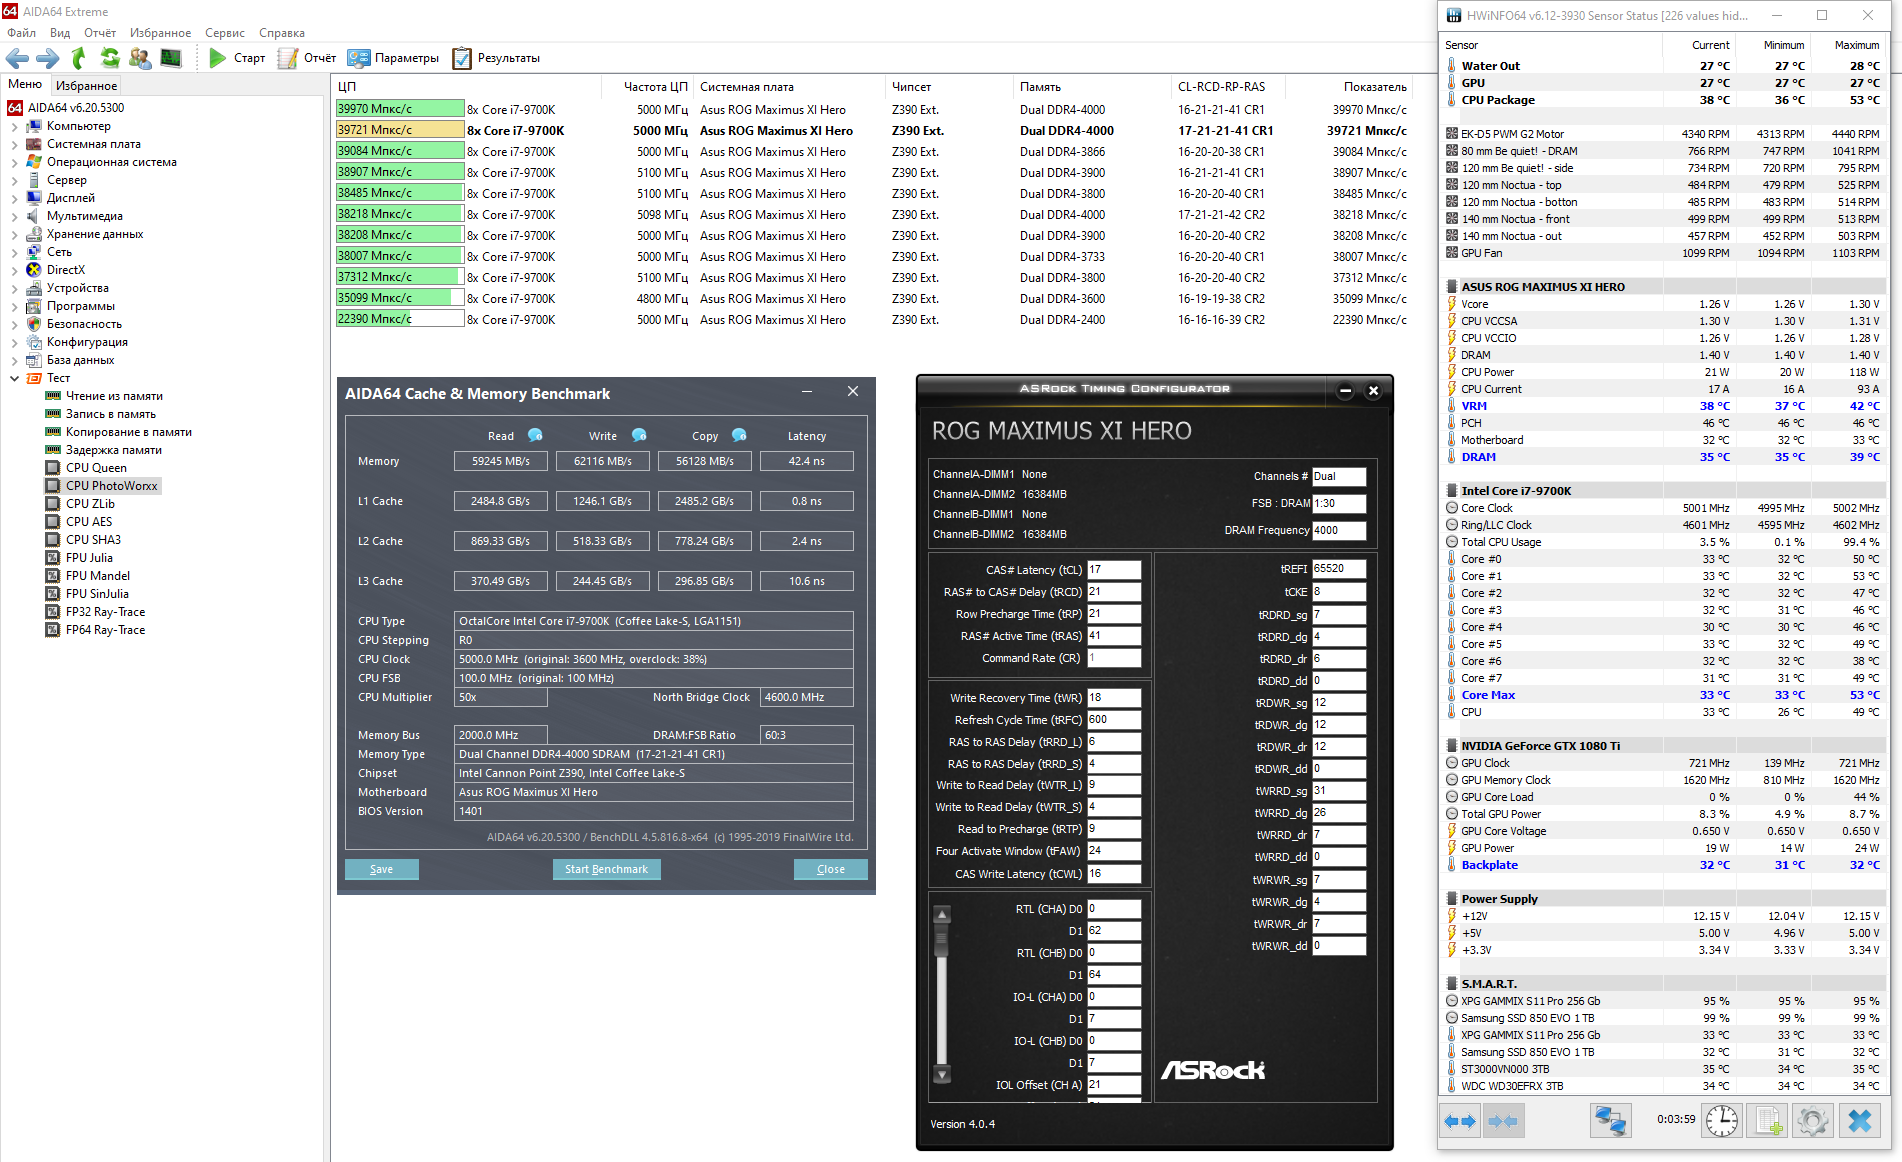Open Отчёт from the AIDA64 toolbar

tap(306, 58)
